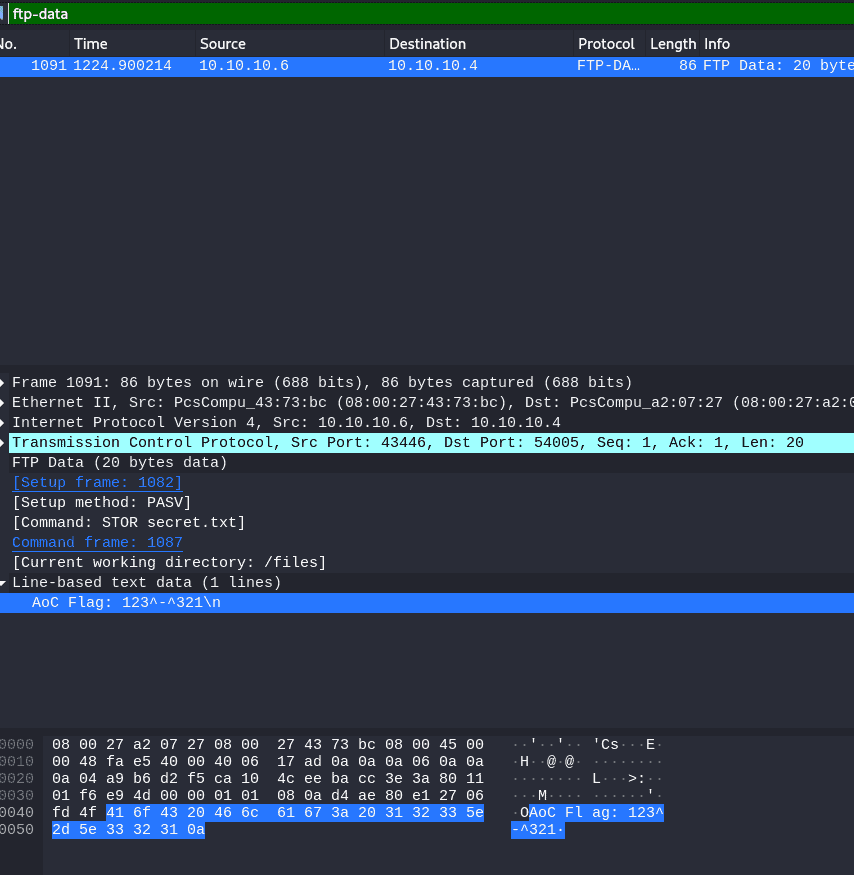The height and width of the screenshot is (875, 854).
Task: Click hex row offset 0020 bytes
Action: coord(268,778)
